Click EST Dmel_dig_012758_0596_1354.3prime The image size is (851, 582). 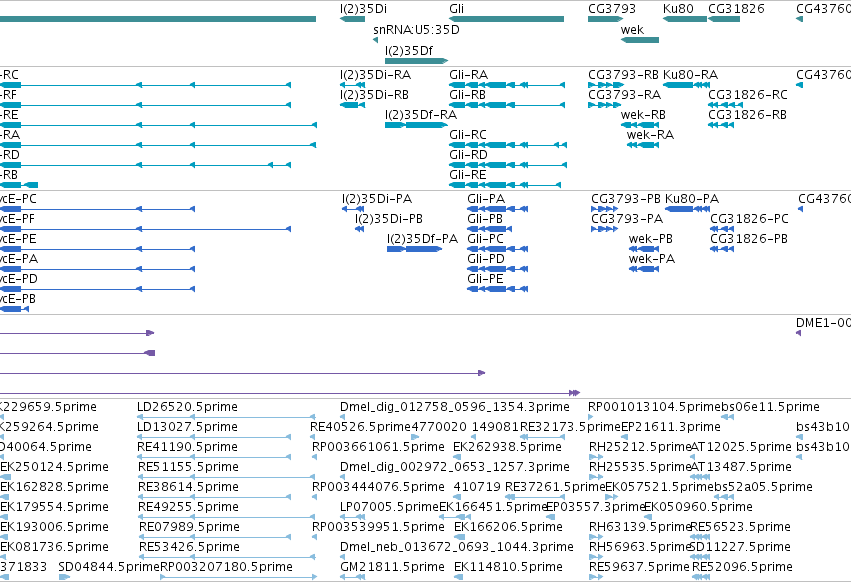(x=455, y=407)
